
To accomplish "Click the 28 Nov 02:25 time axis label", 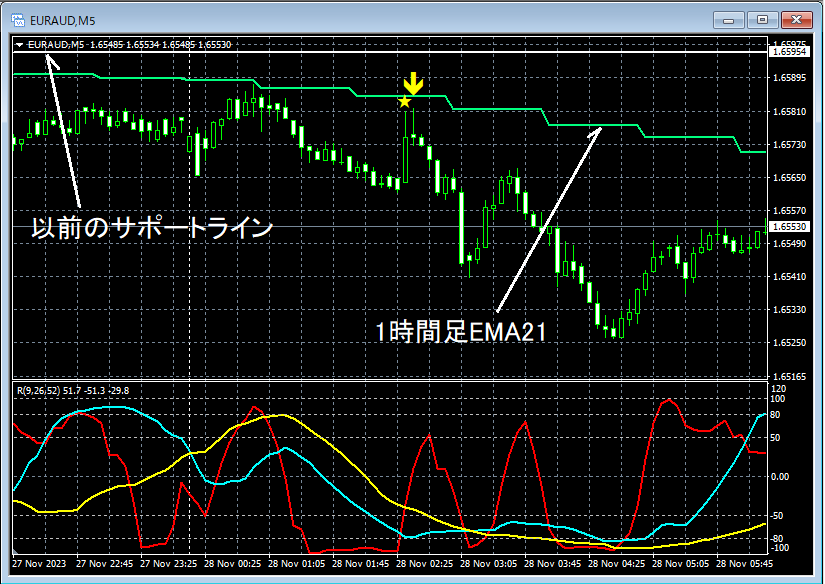I will (x=425, y=563).
